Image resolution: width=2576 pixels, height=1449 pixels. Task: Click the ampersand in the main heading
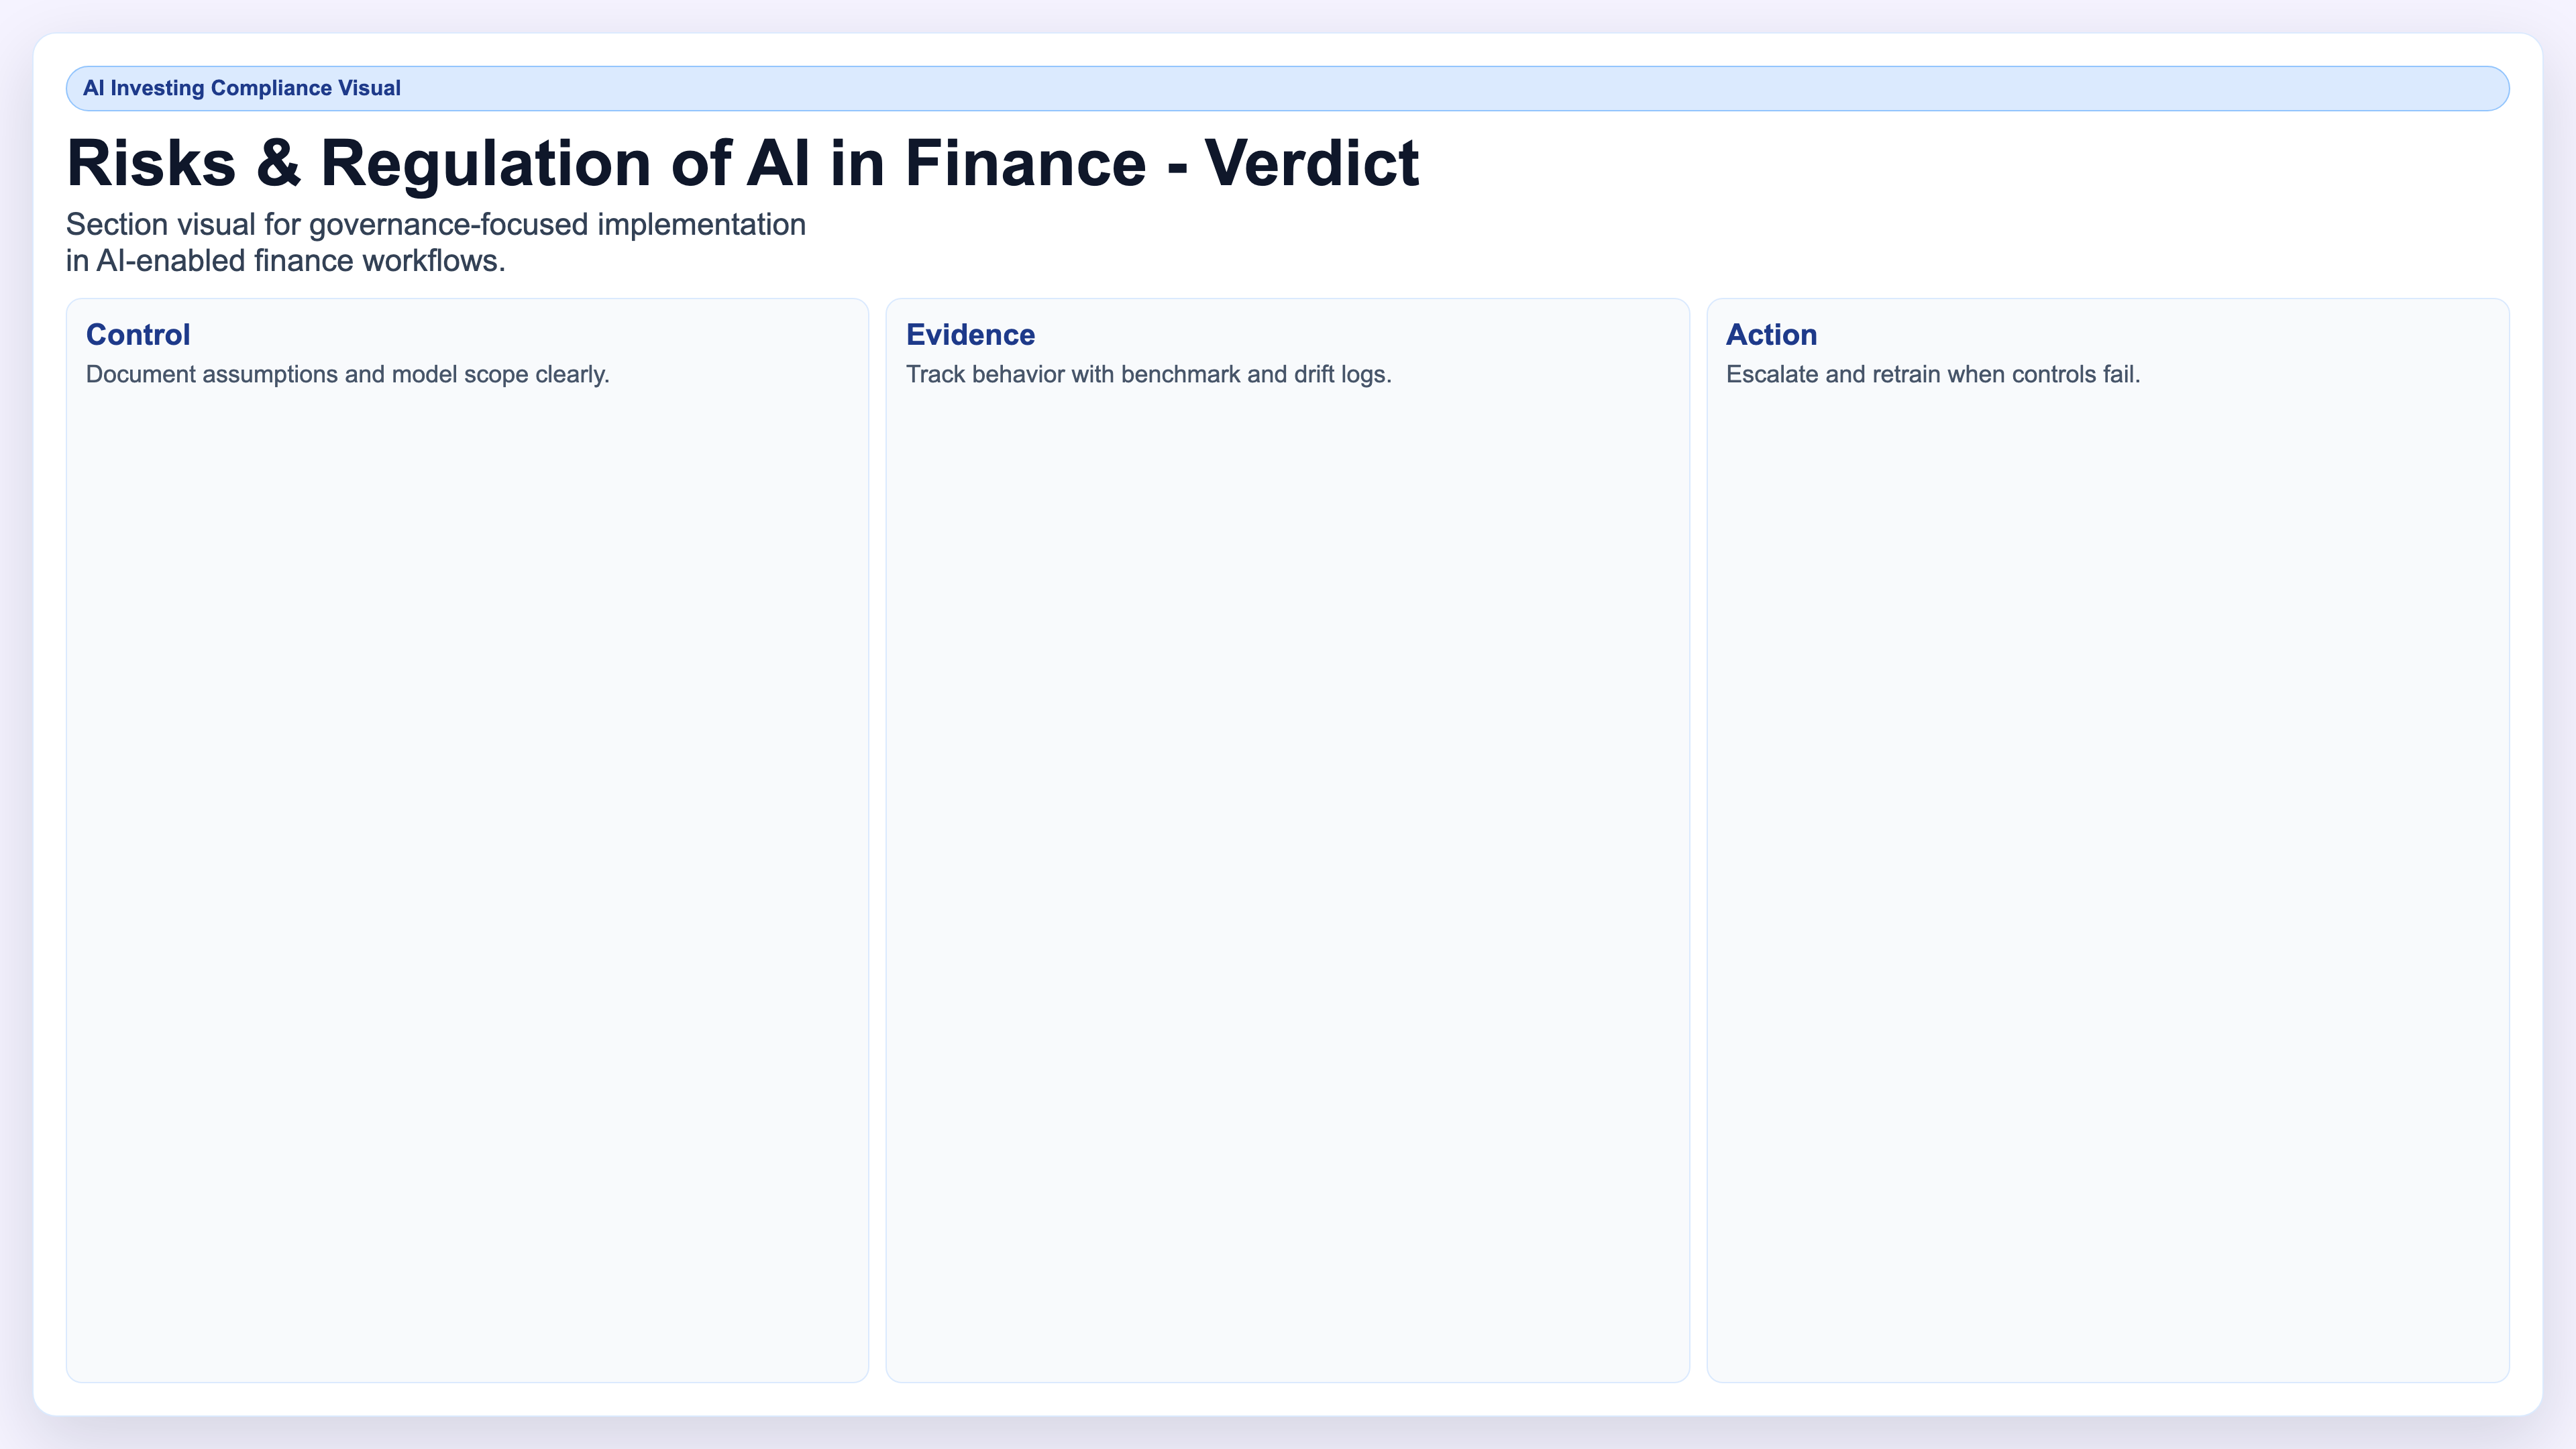(278, 163)
